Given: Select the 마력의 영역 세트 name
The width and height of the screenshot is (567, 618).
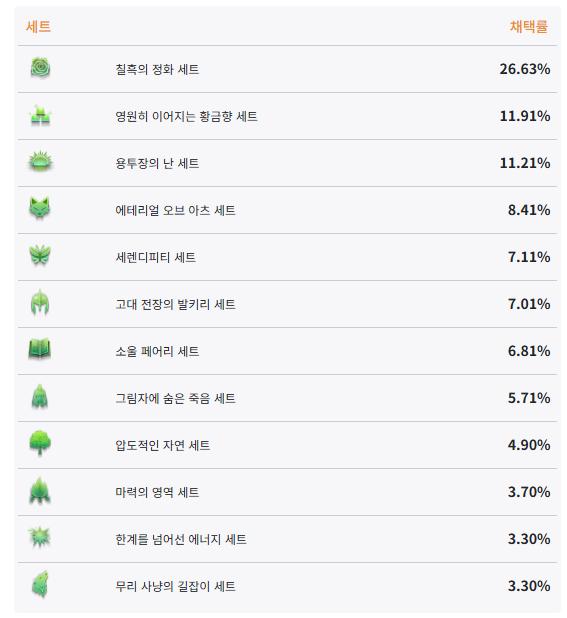Looking at the screenshot, I should [x=157, y=492].
